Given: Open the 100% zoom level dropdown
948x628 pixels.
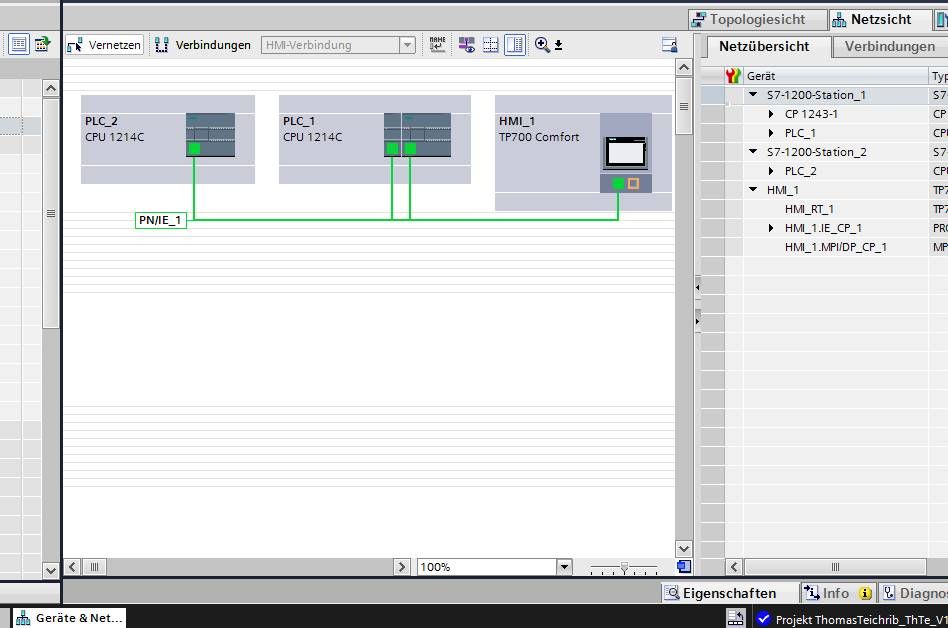Looking at the screenshot, I should [564, 567].
